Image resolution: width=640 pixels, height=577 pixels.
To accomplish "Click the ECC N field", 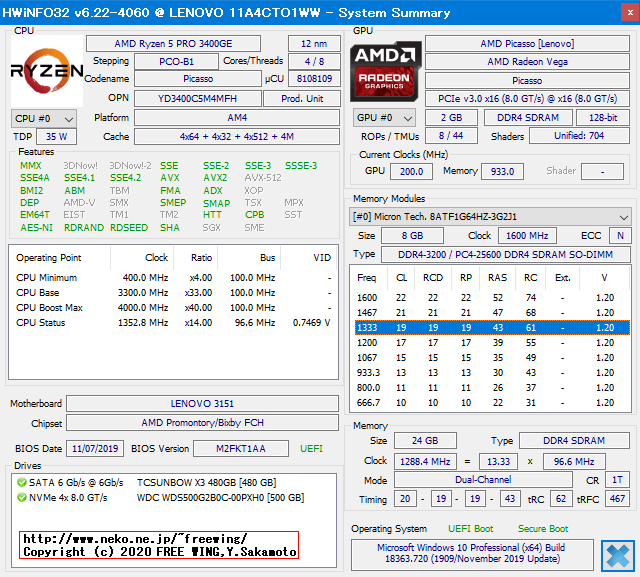I will pyautogui.click(x=620, y=235).
